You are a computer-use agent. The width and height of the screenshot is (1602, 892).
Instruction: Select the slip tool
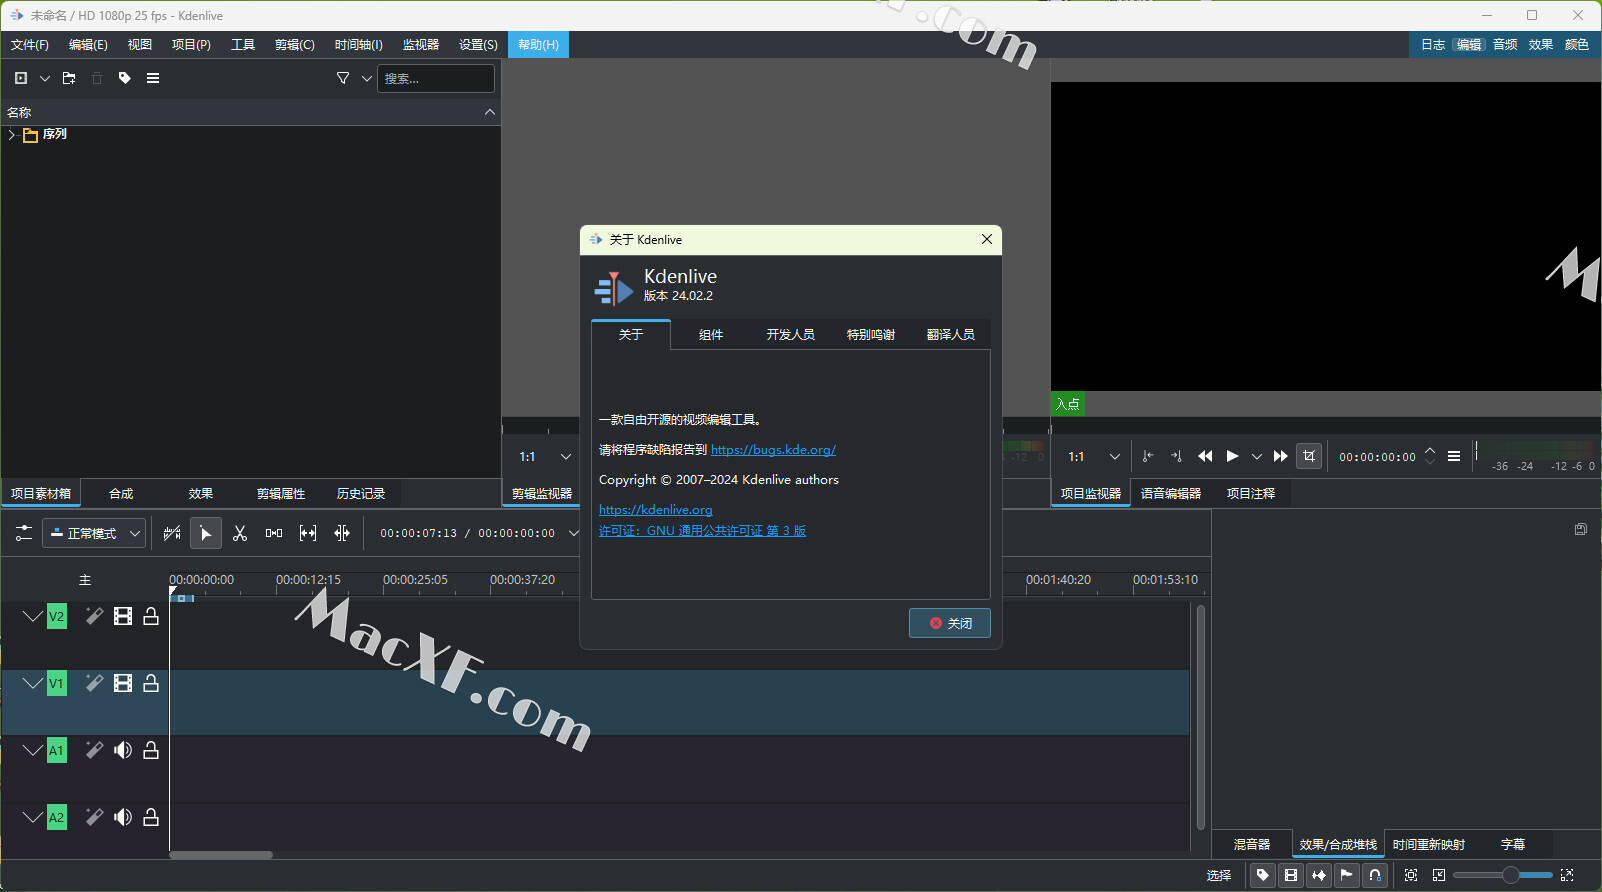[308, 533]
